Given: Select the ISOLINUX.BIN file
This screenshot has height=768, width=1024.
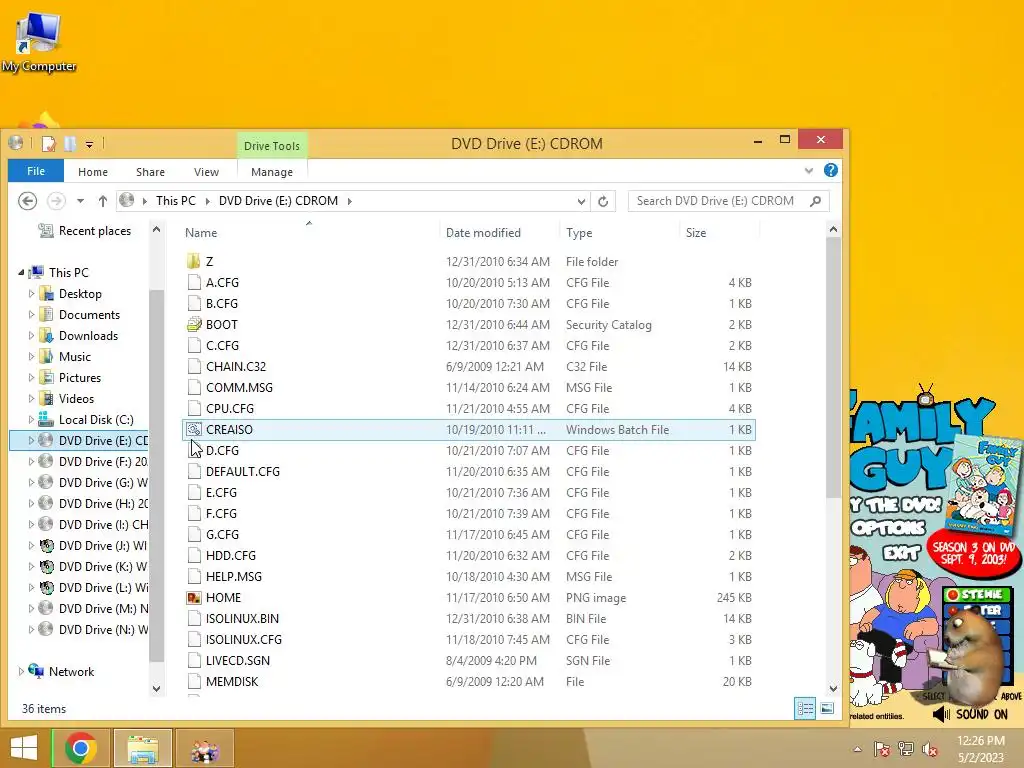Looking at the screenshot, I should coord(242,618).
